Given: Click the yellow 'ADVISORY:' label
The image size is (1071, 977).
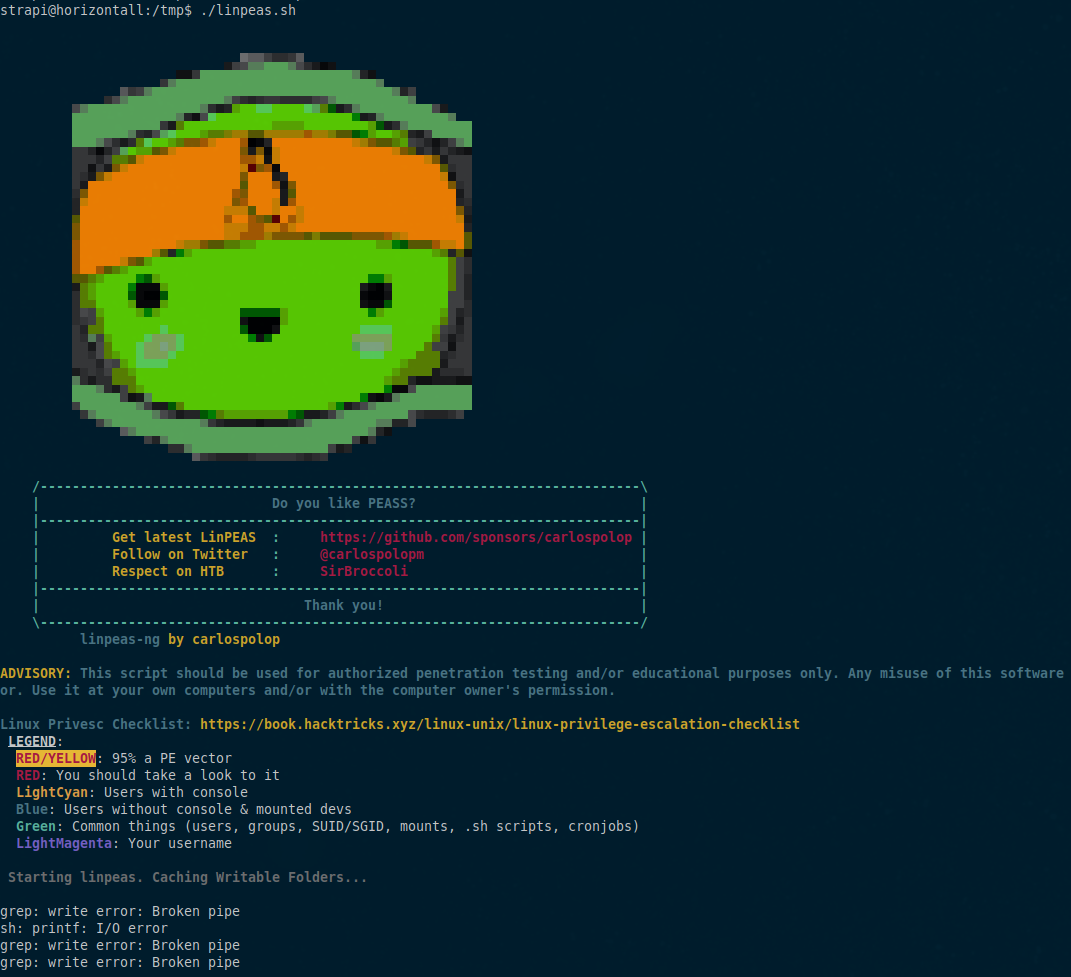Looking at the screenshot, I should [36, 674].
